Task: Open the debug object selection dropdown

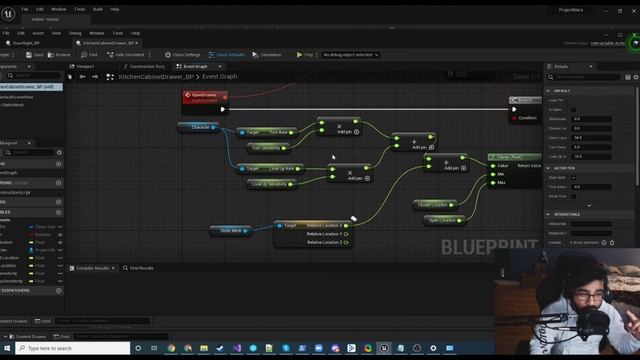Action: click(x=351, y=55)
